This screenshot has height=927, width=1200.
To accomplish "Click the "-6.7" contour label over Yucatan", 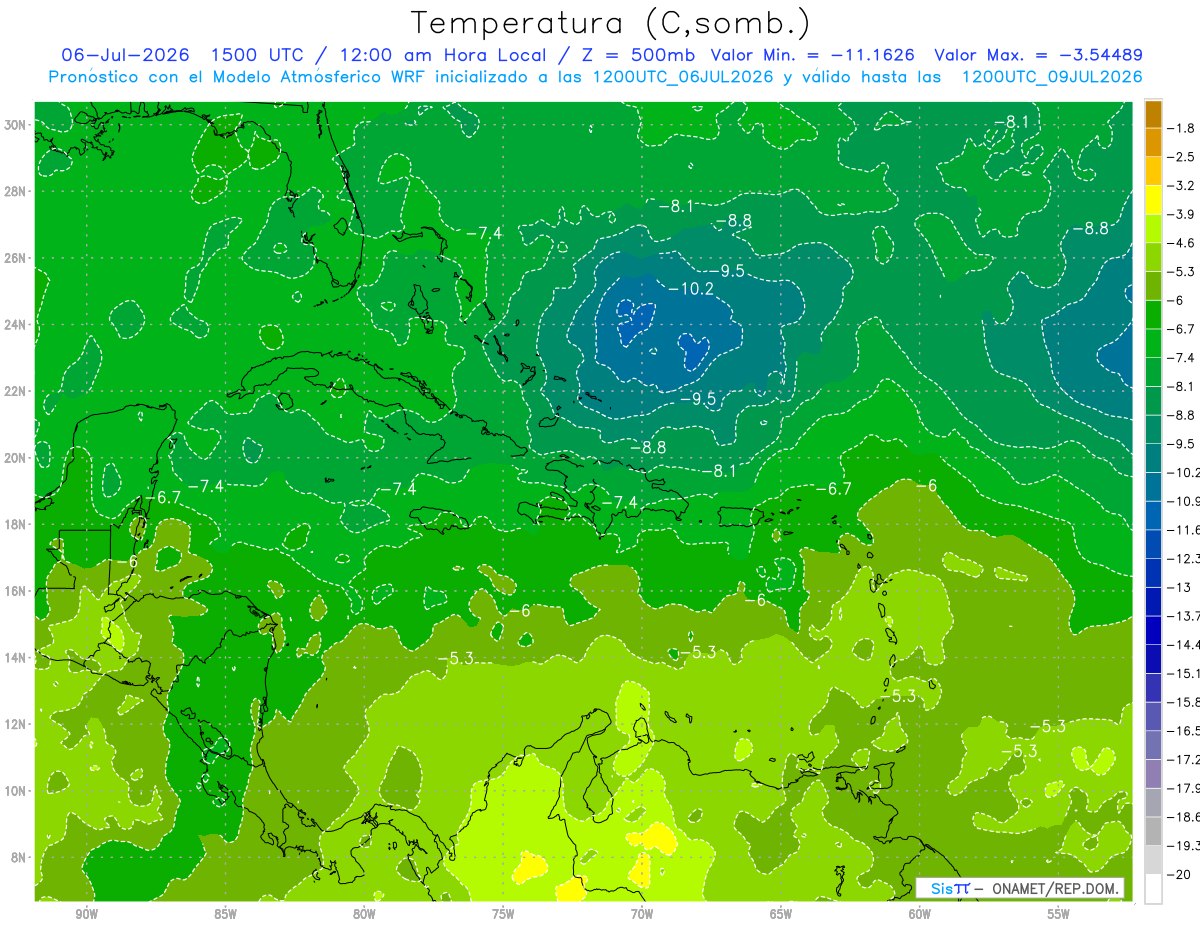I will [162, 497].
